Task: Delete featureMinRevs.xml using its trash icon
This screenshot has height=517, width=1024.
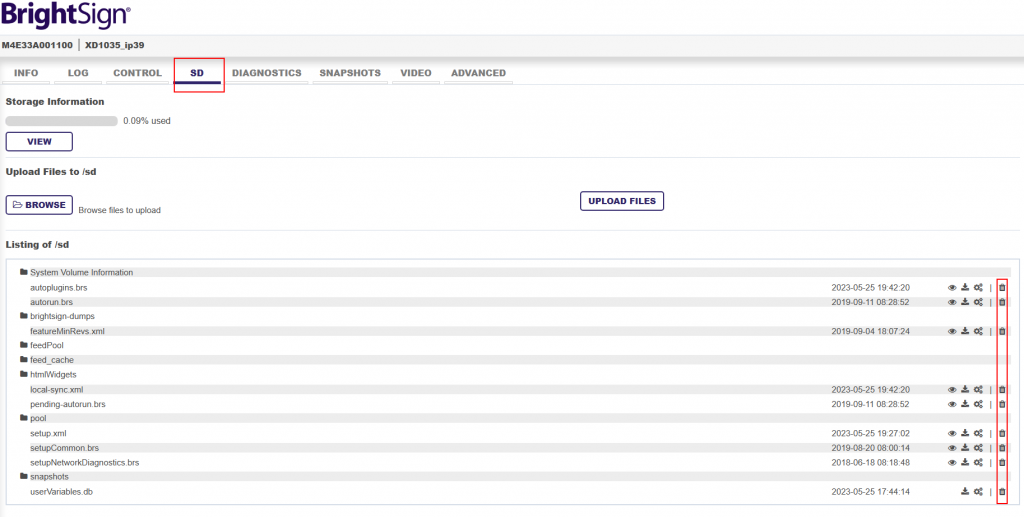Action: pos(1002,331)
